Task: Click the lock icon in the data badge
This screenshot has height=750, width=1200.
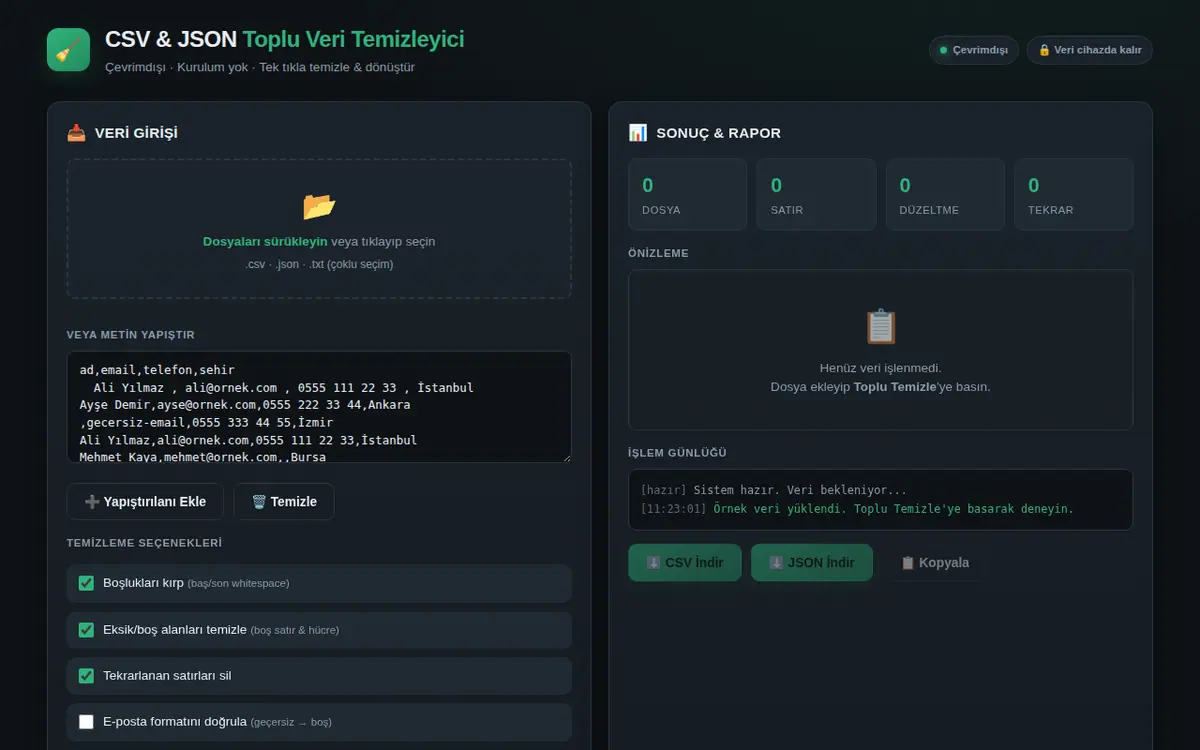Action: tap(1044, 50)
